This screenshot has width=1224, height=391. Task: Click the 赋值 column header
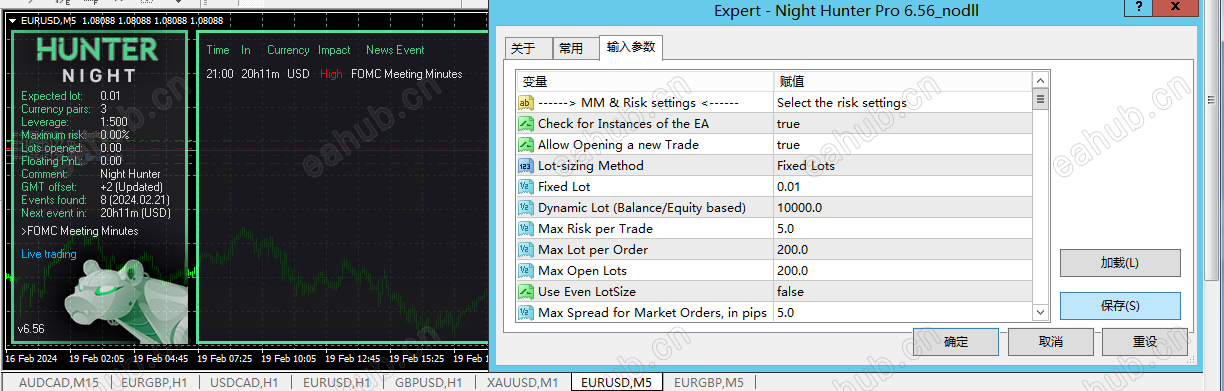(902, 81)
